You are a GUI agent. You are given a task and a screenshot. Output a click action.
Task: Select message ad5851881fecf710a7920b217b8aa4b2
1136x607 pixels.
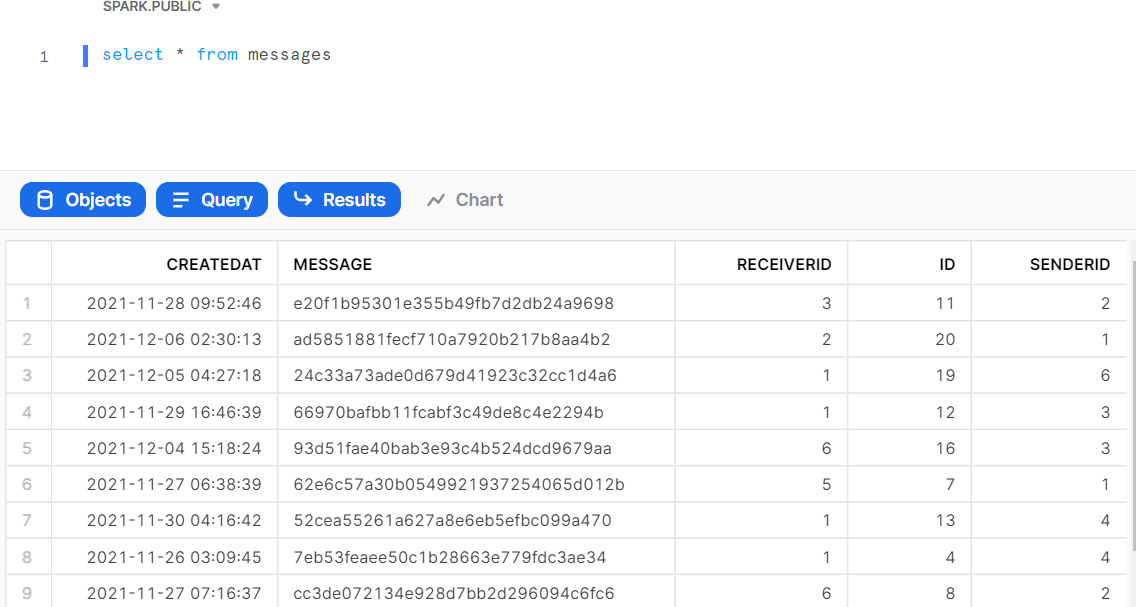pos(476,339)
